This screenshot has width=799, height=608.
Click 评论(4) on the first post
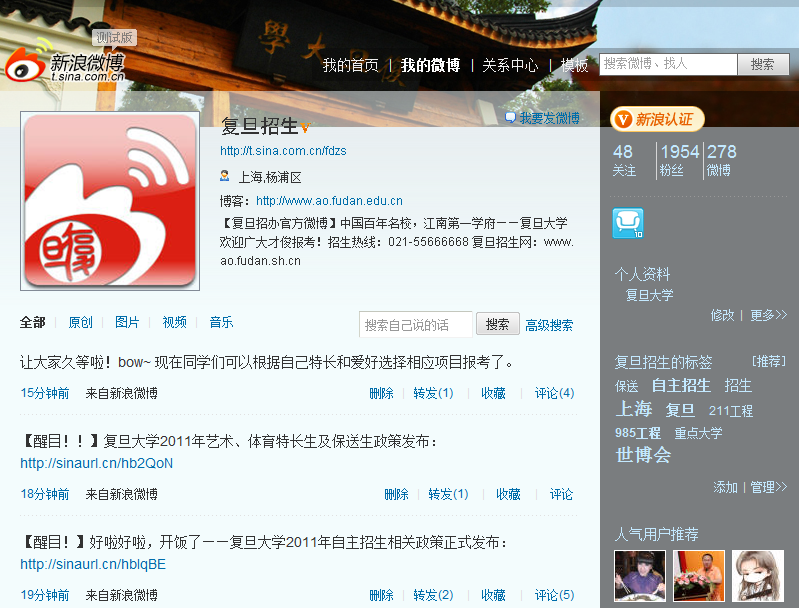coord(554,393)
